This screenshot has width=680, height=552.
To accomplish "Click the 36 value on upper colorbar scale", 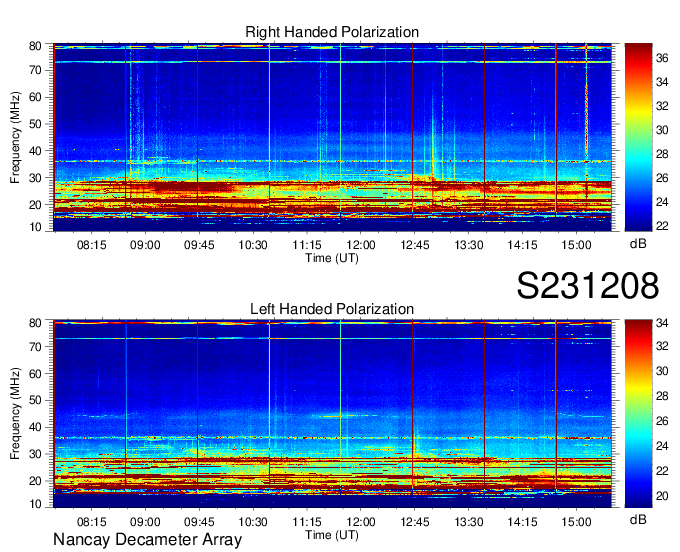I will [662, 58].
